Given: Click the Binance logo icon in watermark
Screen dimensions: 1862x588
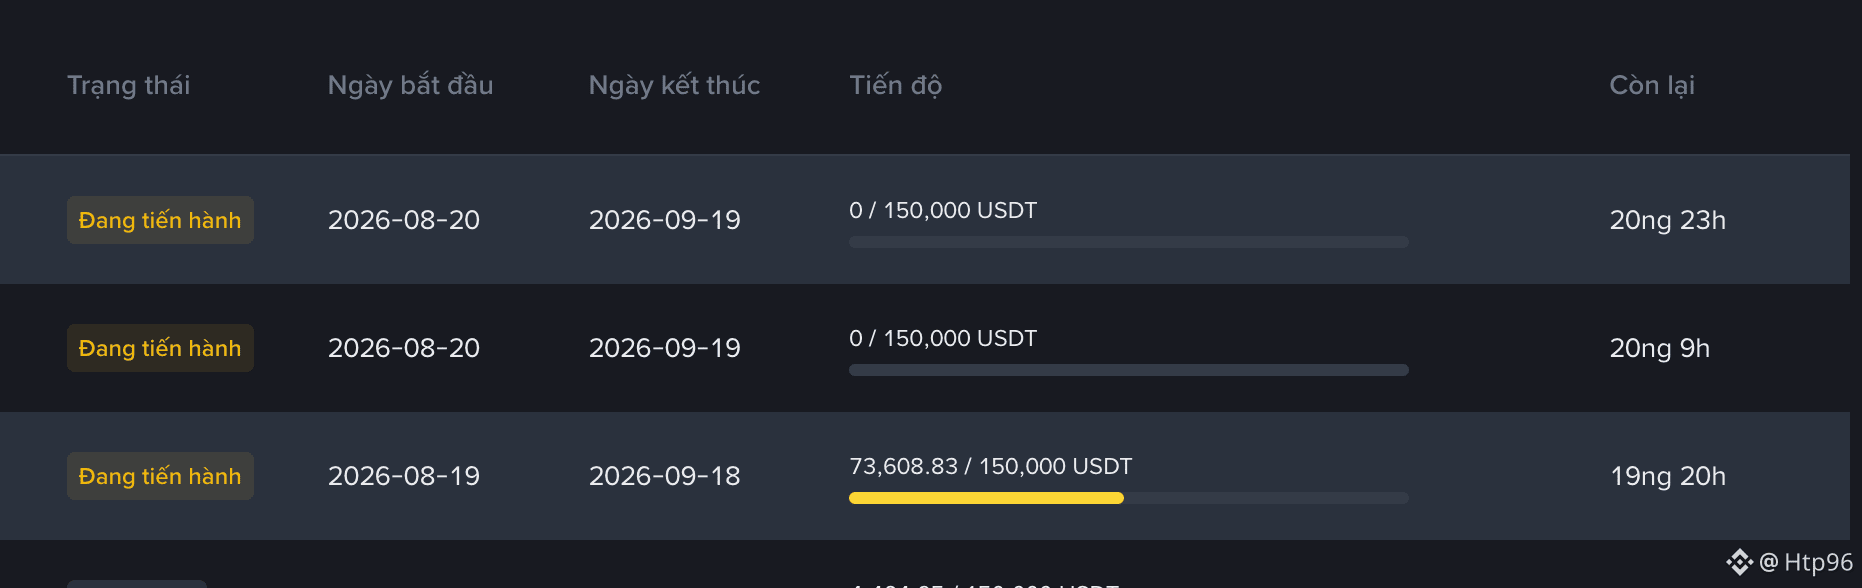Looking at the screenshot, I should coord(1740,562).
